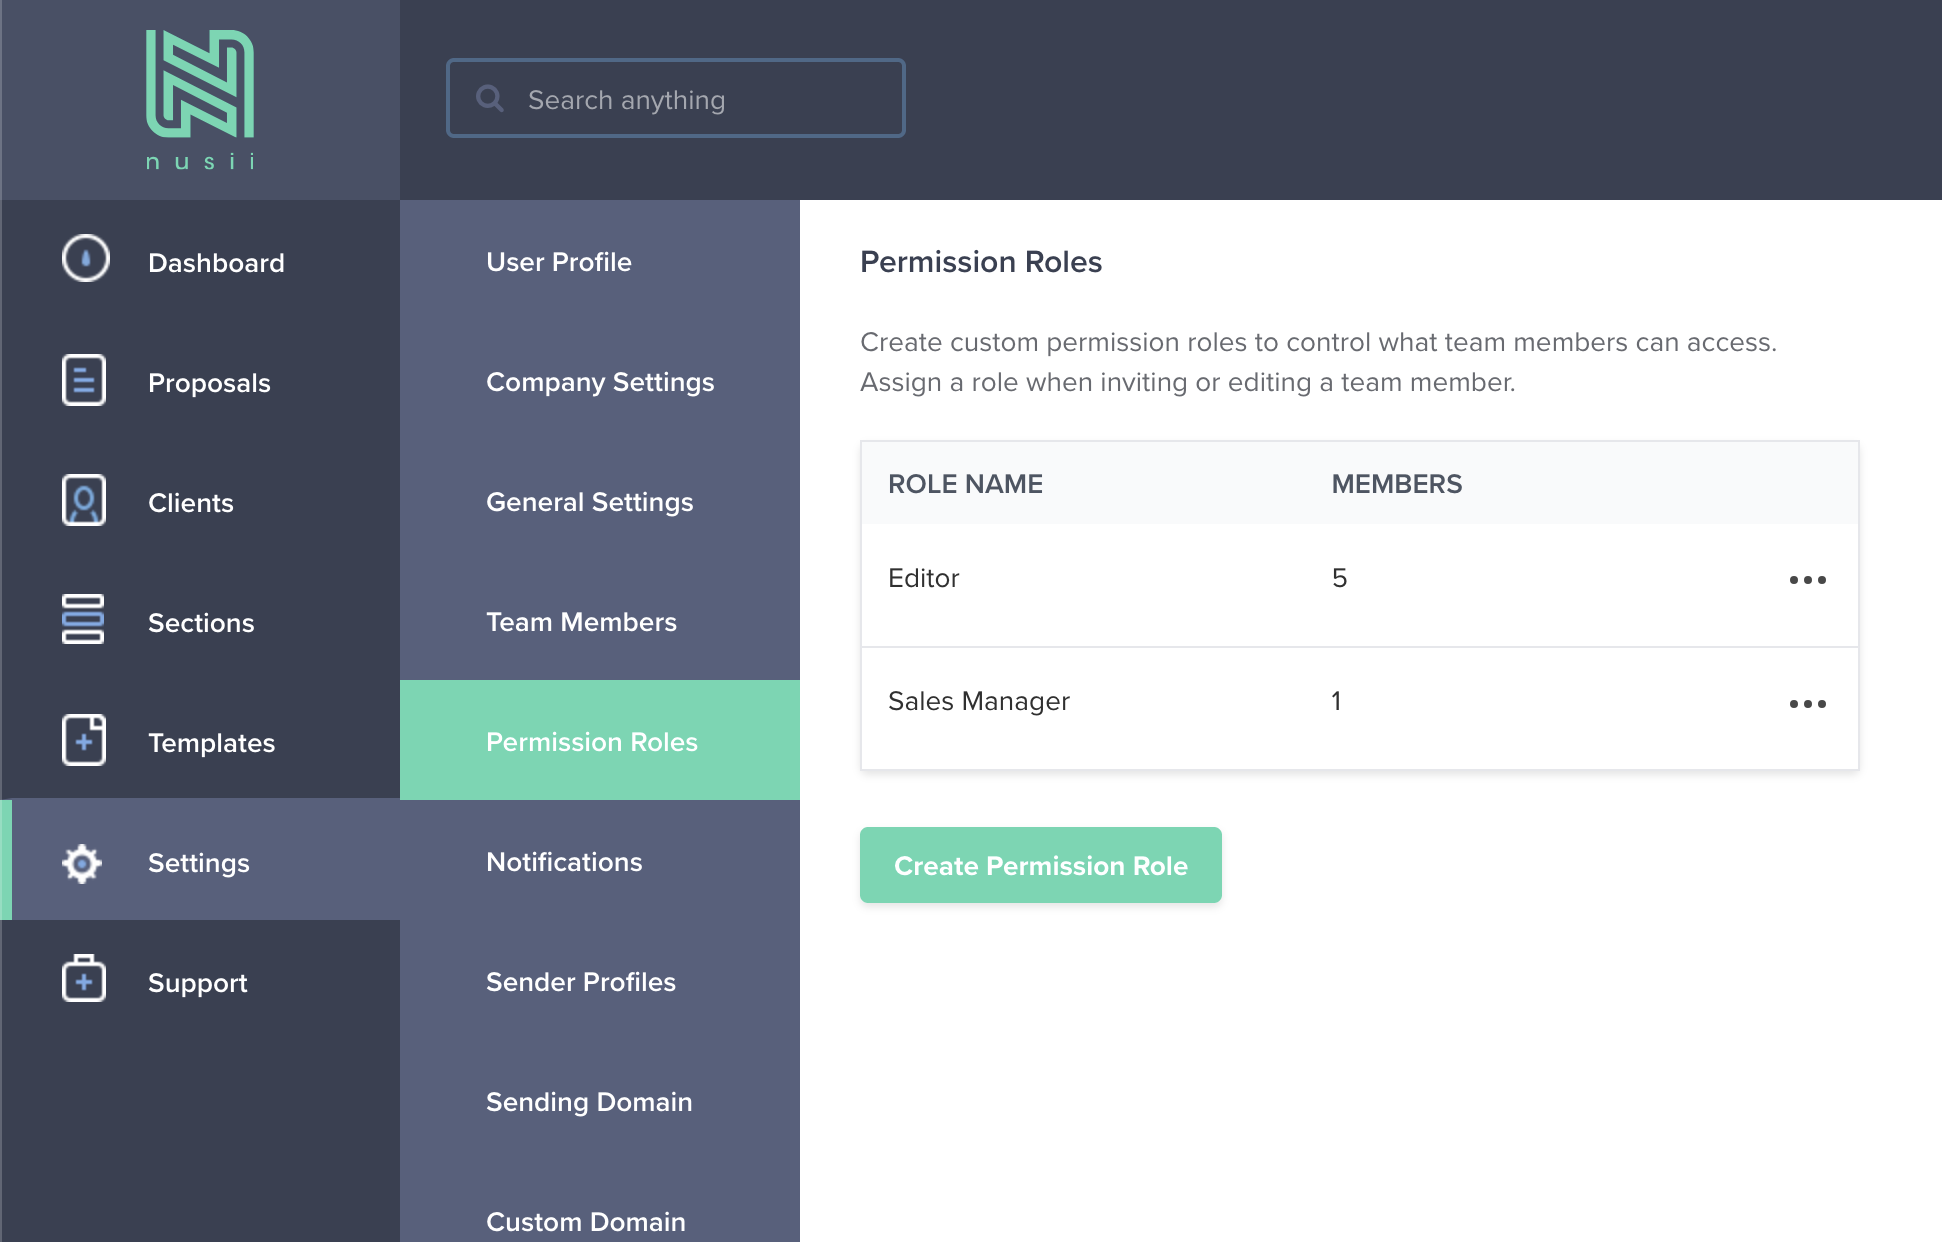1942x1242 pixels.
Task: Click inside the Search anything field
Action: tap(675, 98)
